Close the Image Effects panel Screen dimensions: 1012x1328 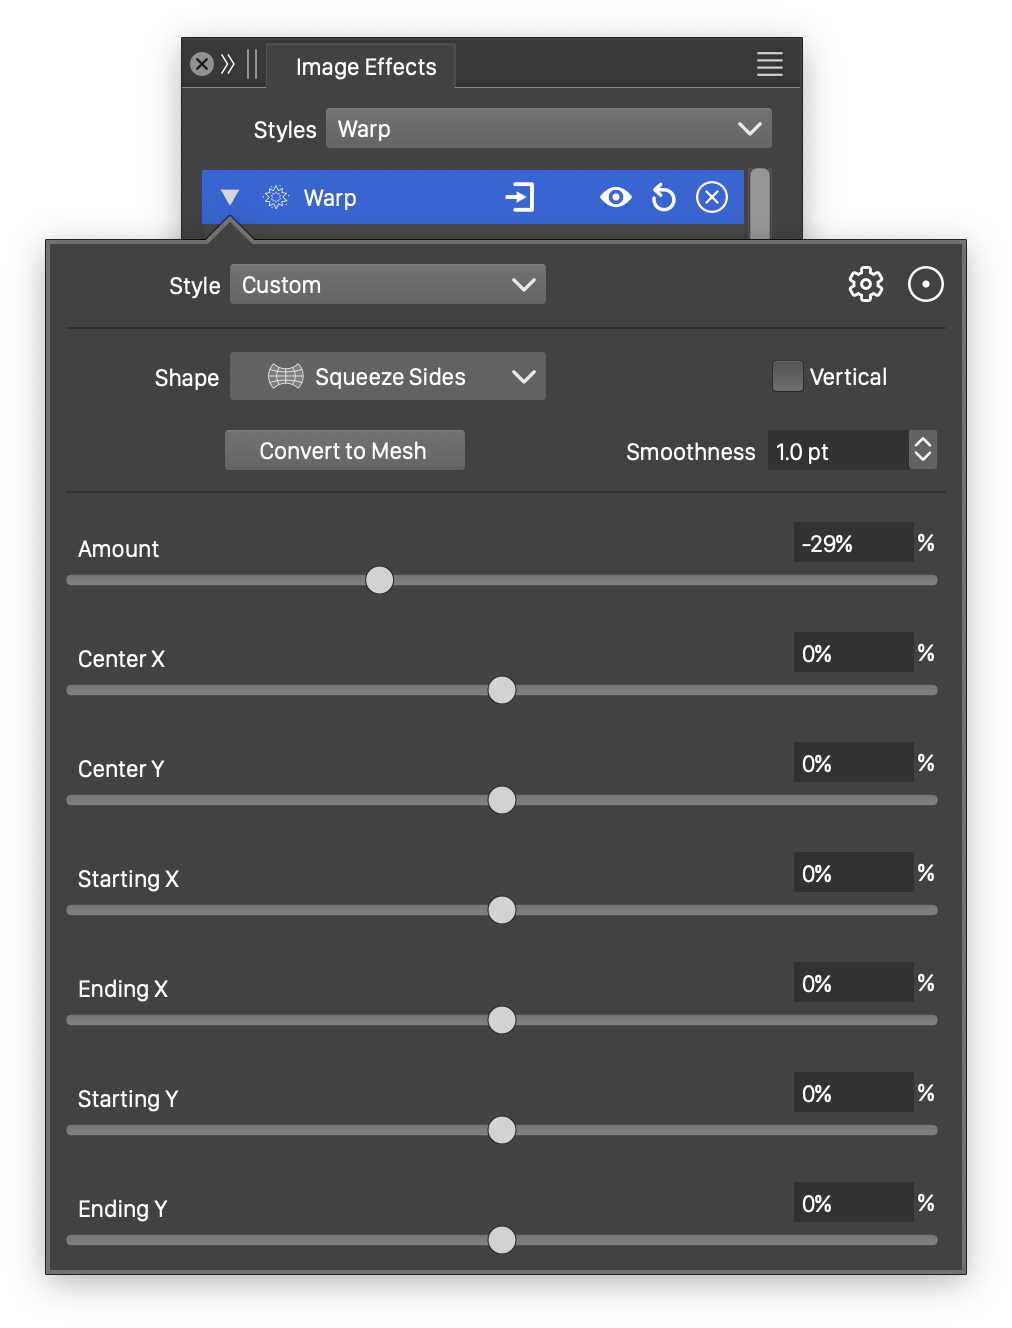[x=202, y=65]
